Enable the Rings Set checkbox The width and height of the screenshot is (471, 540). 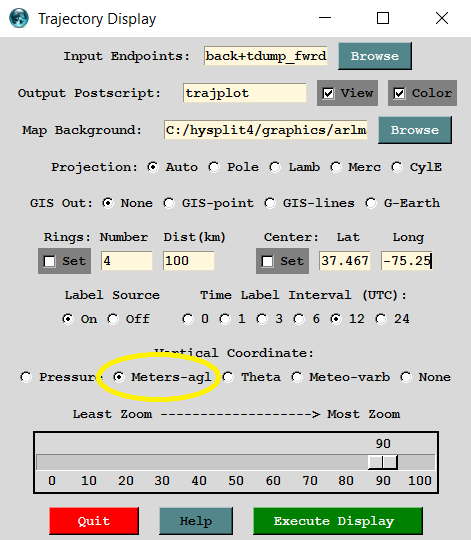tap(64, 261)
